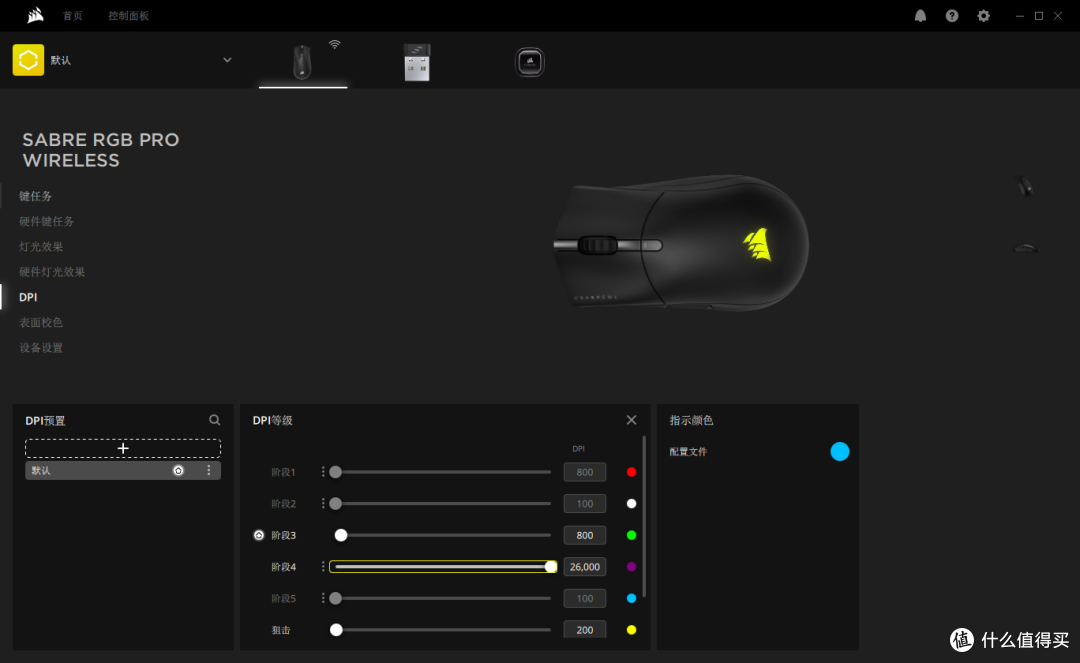The height and width of the screenshot is (663, 1080).
Task: Click the DPI等级 panel scrollbar
Action: [x=644, y=516]
